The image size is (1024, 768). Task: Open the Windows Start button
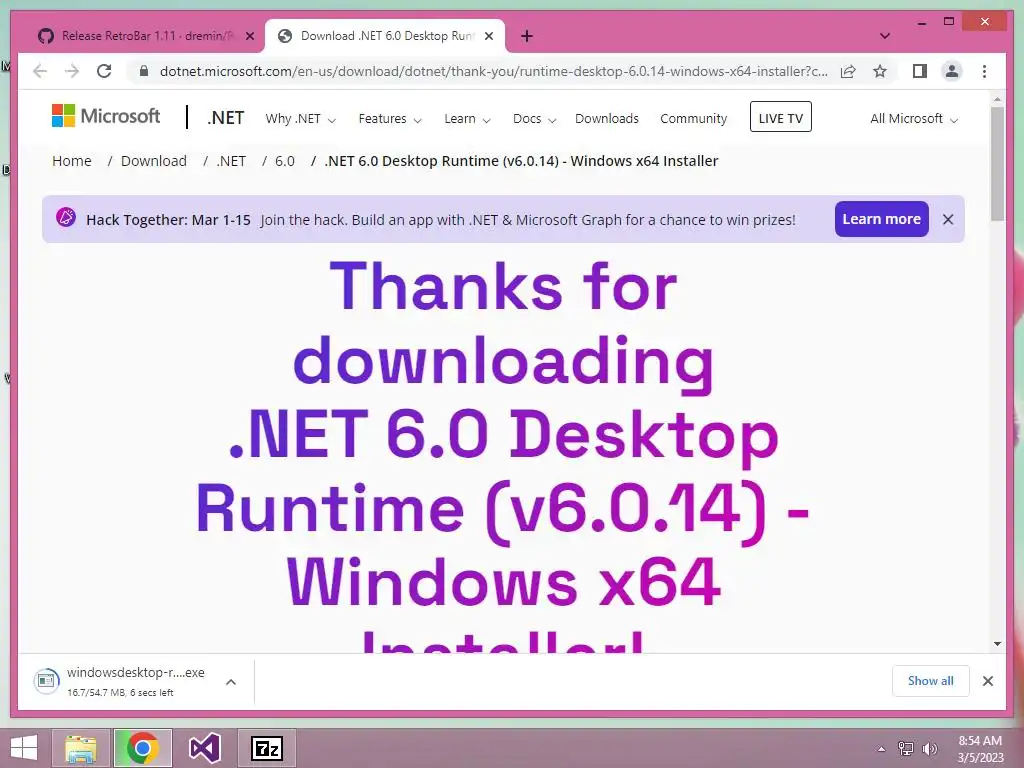click(x=24, y=748)
